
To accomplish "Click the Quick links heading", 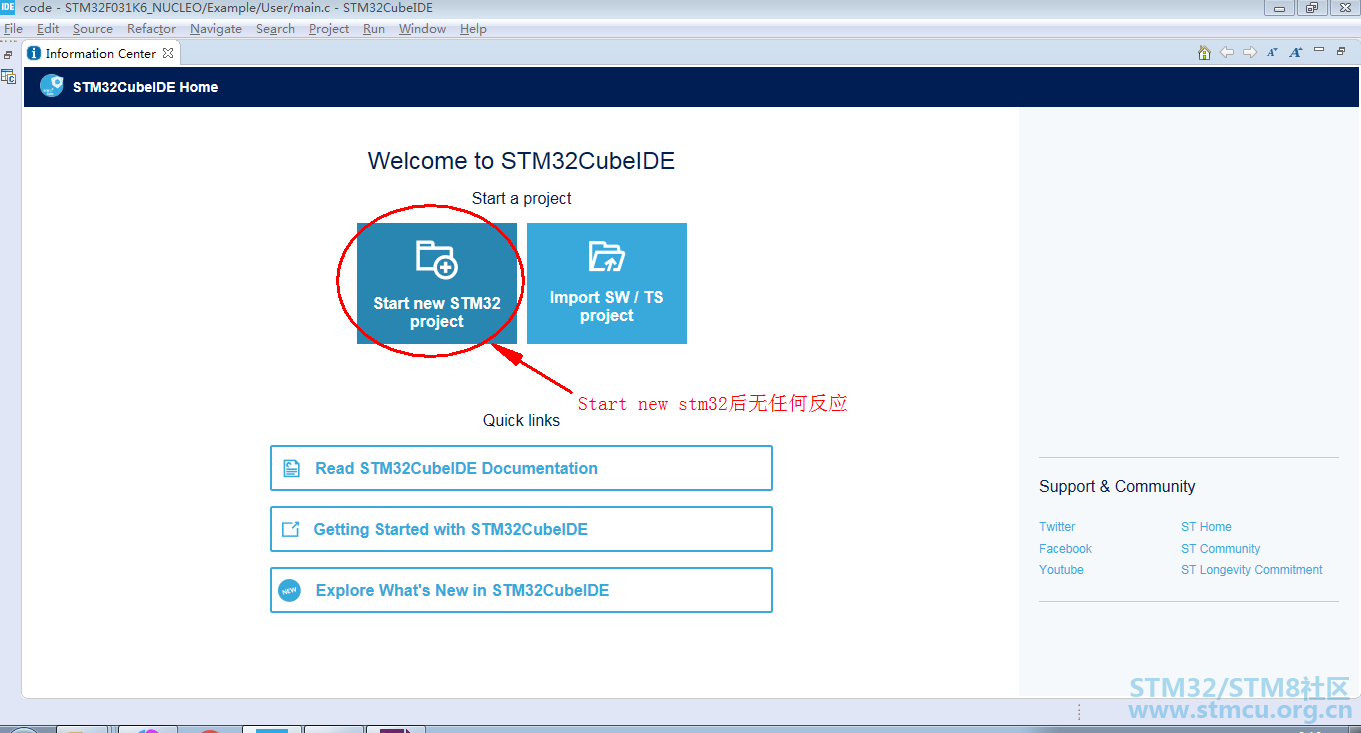I will pos(521,421).
